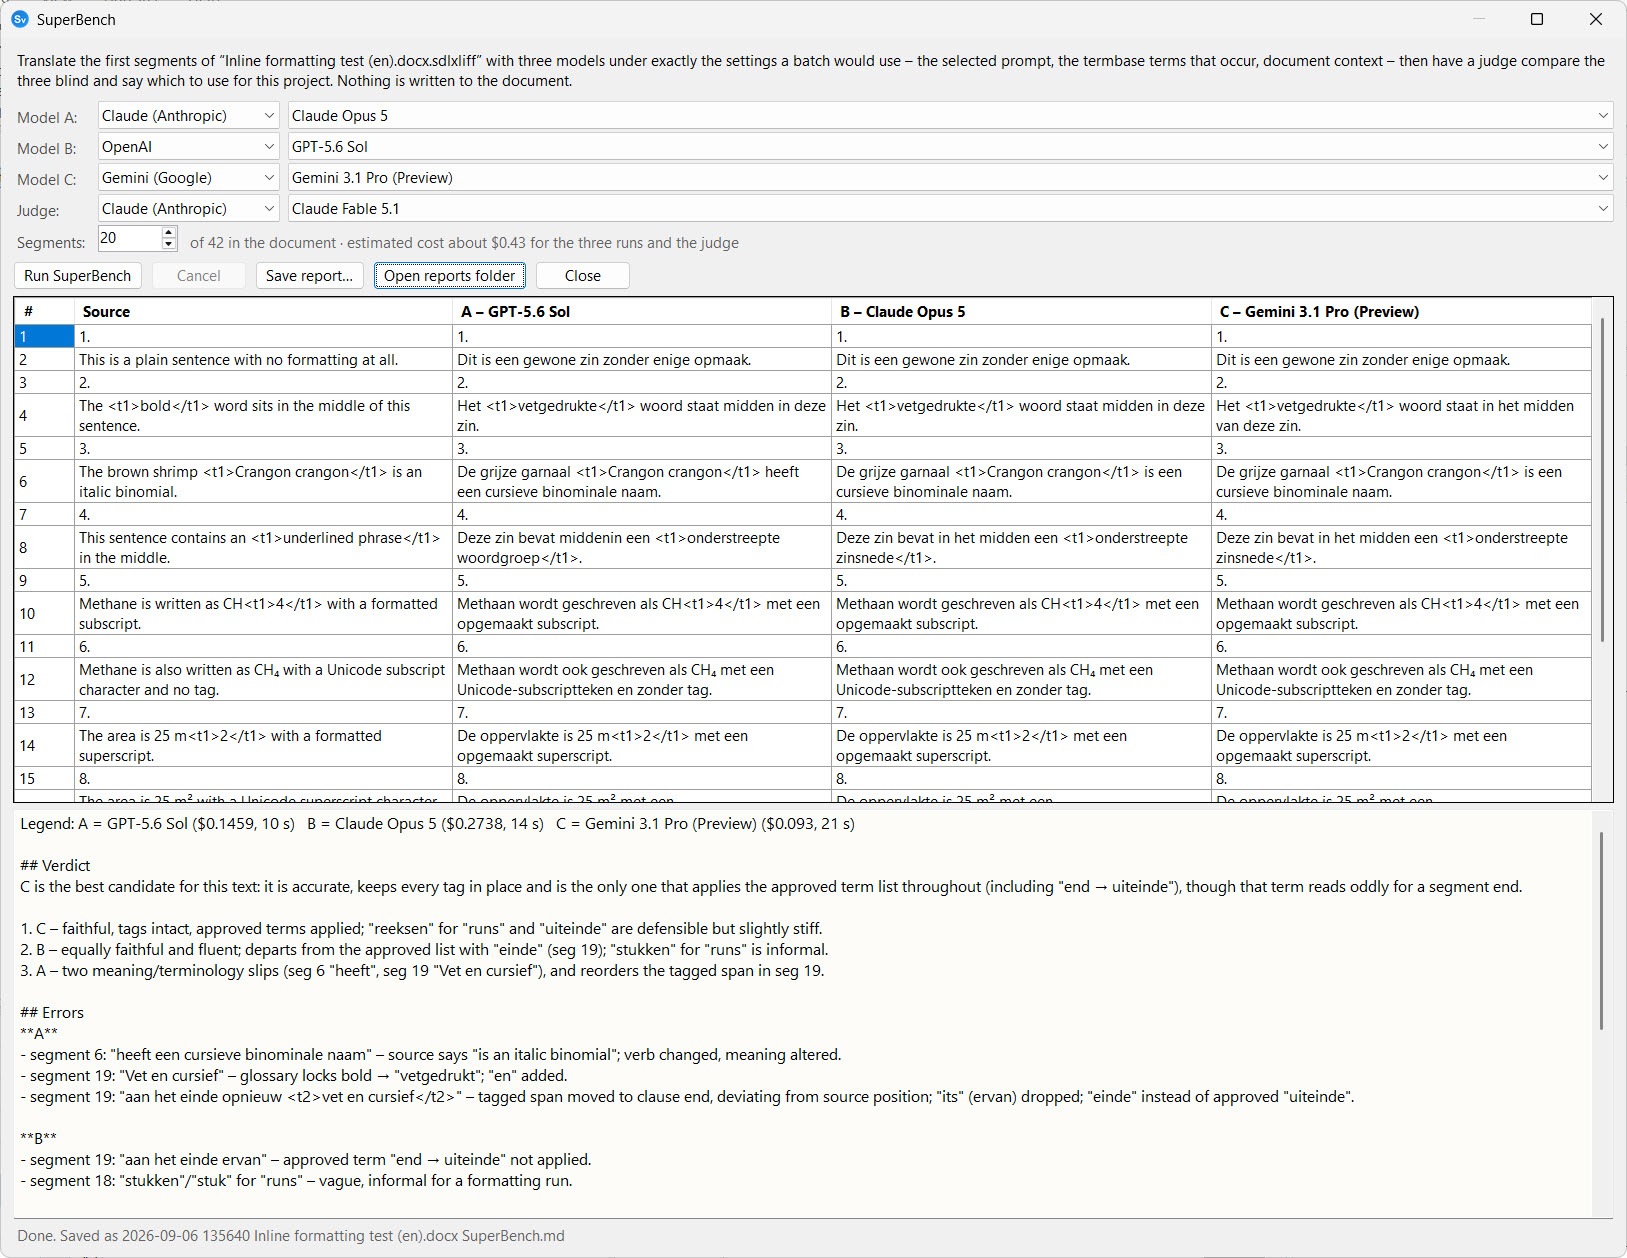Viewport: 1627px width, 1258px height.
Task: Click the Legend line in the verdict panel
Action: 437,824
